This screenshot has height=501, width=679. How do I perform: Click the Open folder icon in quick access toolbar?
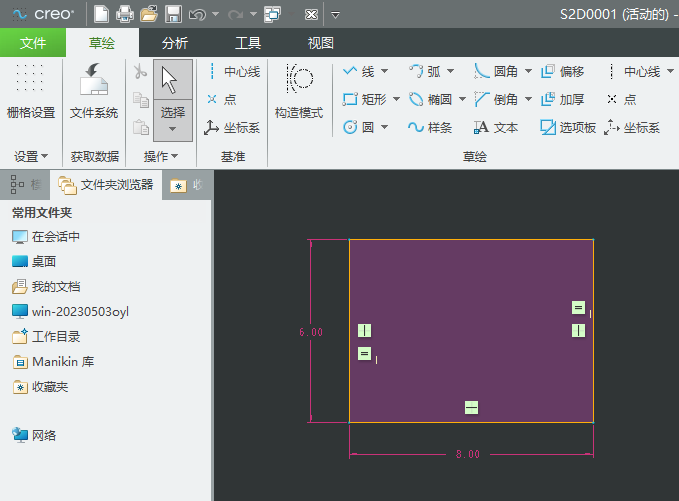point(149,14)
